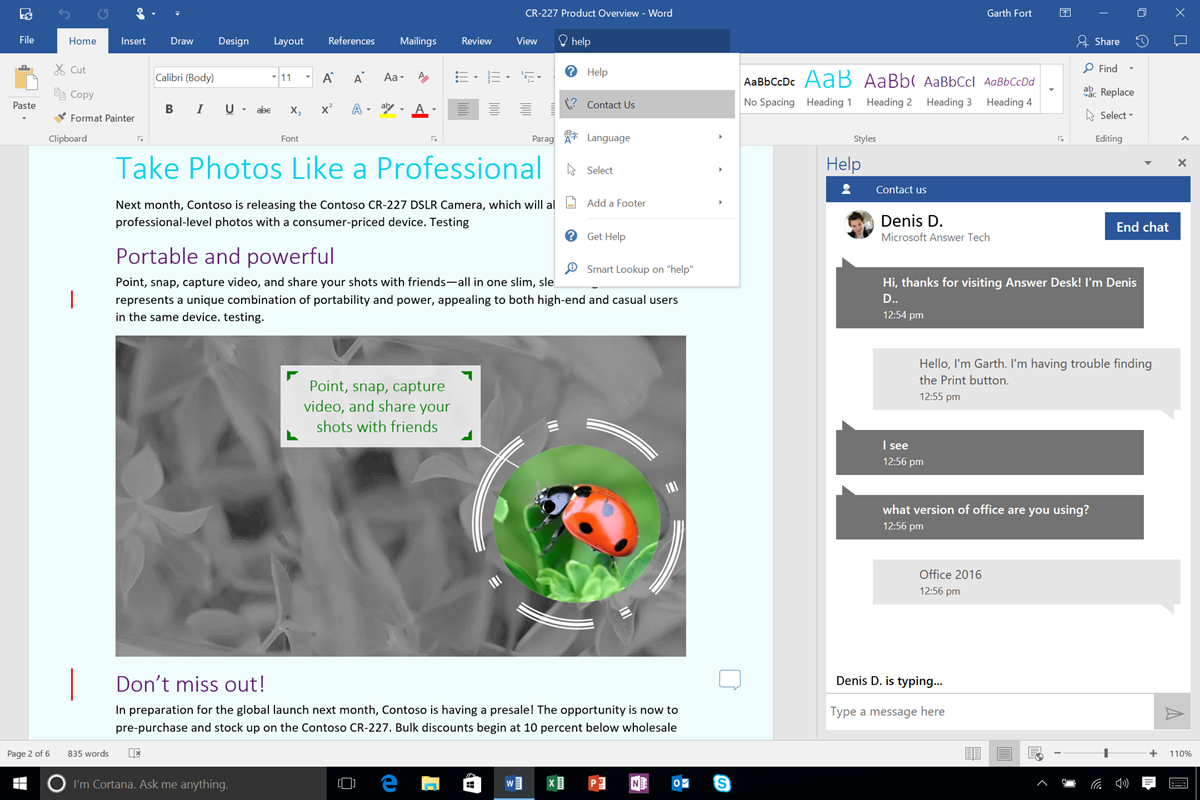Switch to the Mailings ribbon tab
The image size is (1200, 800).
point(417,41)
